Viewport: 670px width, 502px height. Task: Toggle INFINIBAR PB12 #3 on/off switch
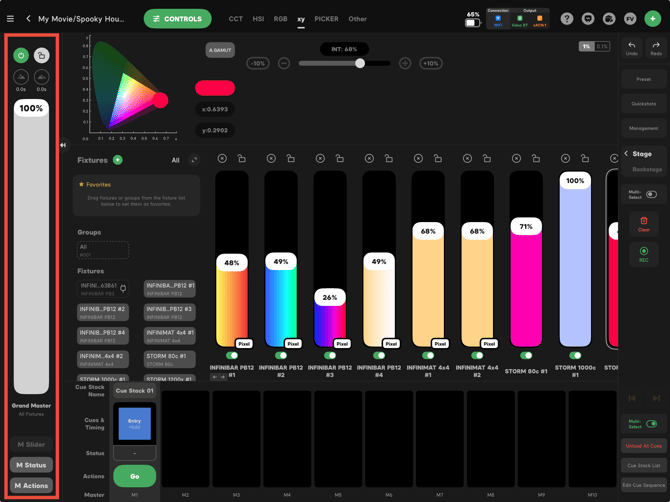pyautogui.click(x=330, y=355)
